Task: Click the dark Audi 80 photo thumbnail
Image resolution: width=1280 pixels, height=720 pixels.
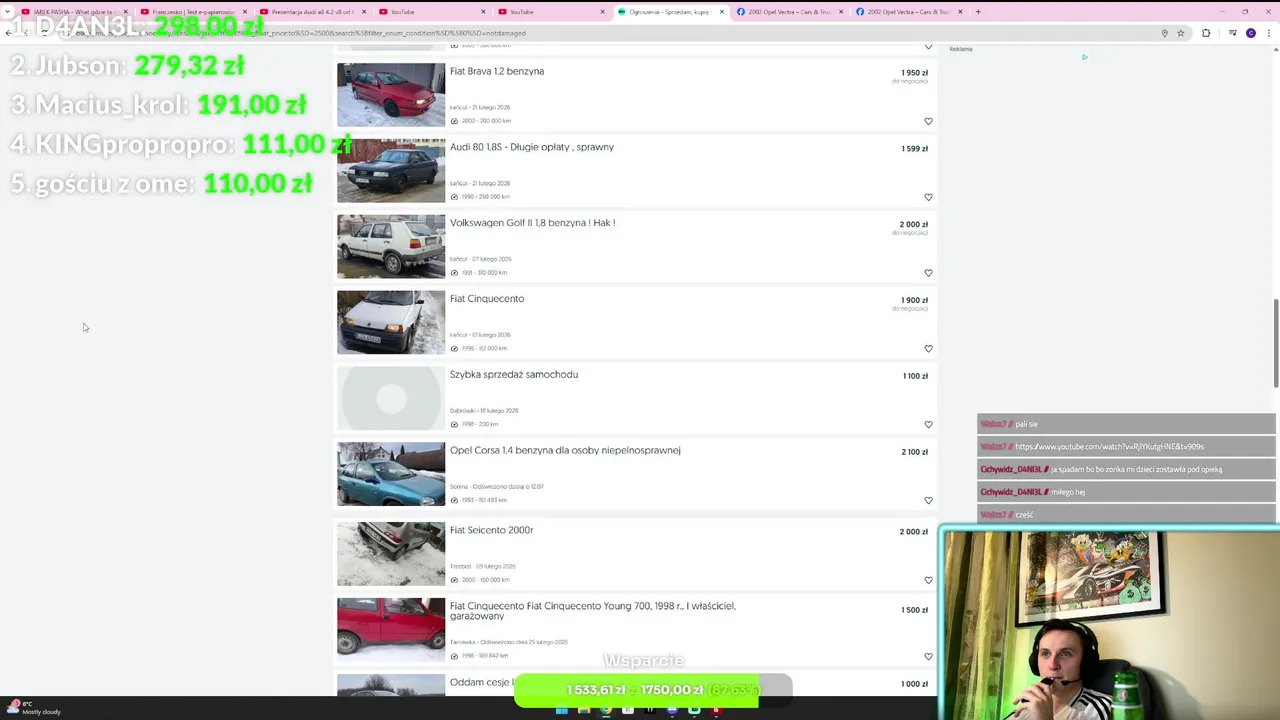Action: (391, 171)
